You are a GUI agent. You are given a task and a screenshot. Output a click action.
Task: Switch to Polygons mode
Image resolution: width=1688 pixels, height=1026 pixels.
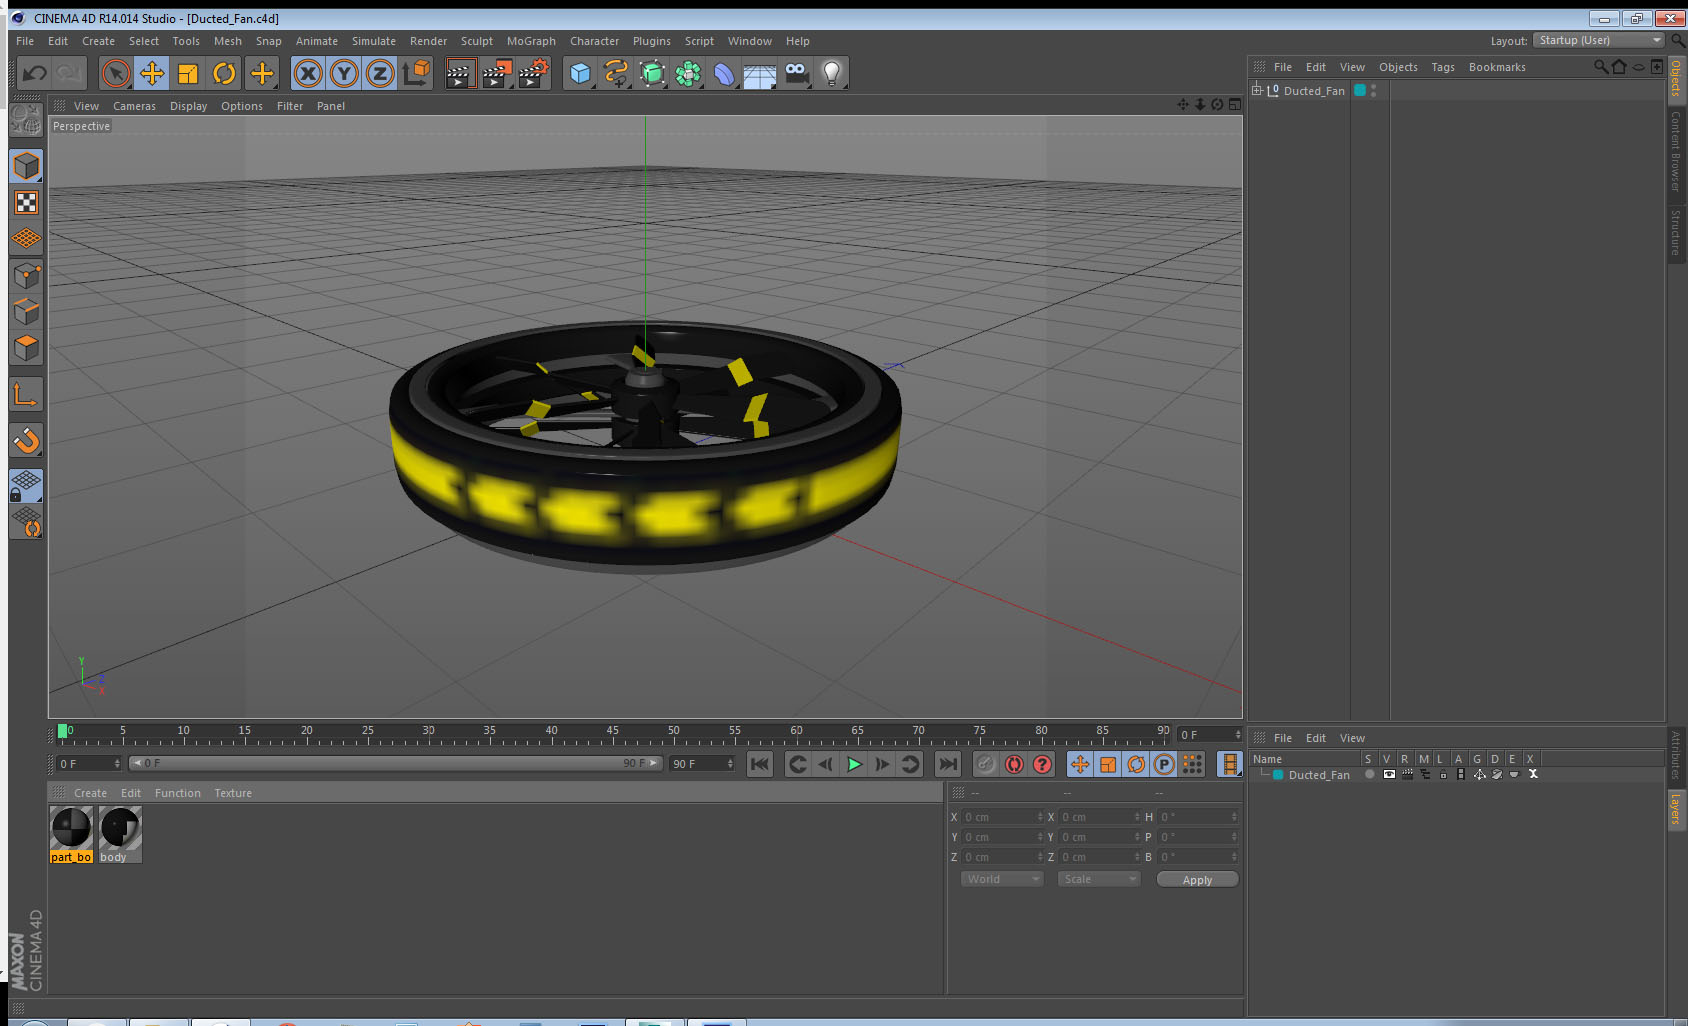tap(26, 348)
